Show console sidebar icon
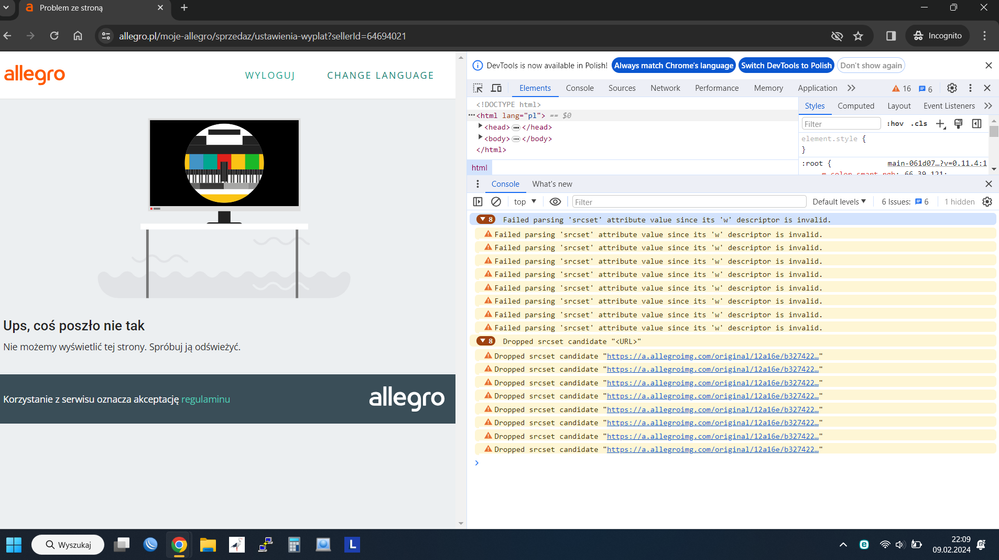Screen dimensions: 999x560 [478, 202]
